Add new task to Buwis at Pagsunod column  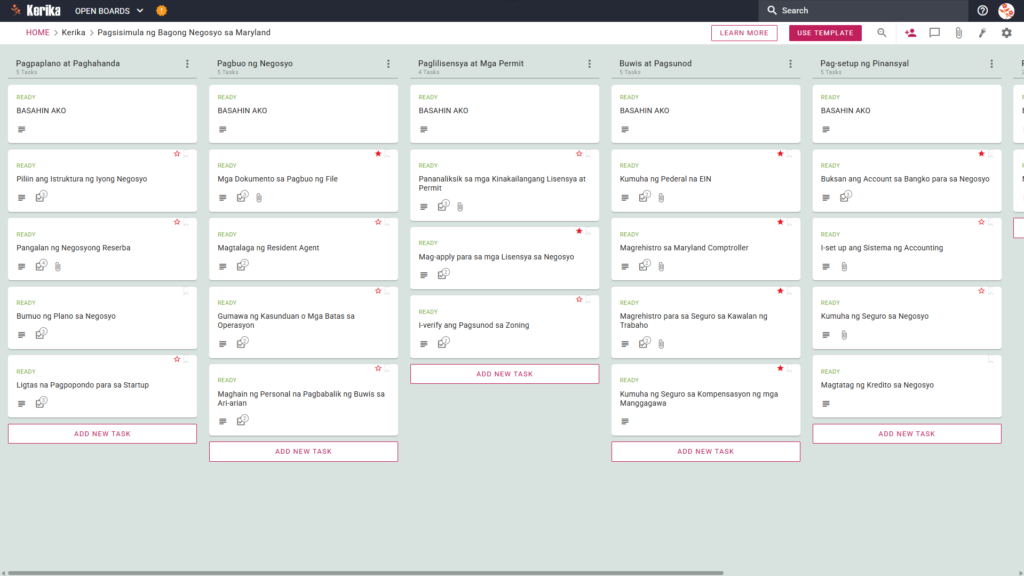pyautogui.click(x=706, y=451)
